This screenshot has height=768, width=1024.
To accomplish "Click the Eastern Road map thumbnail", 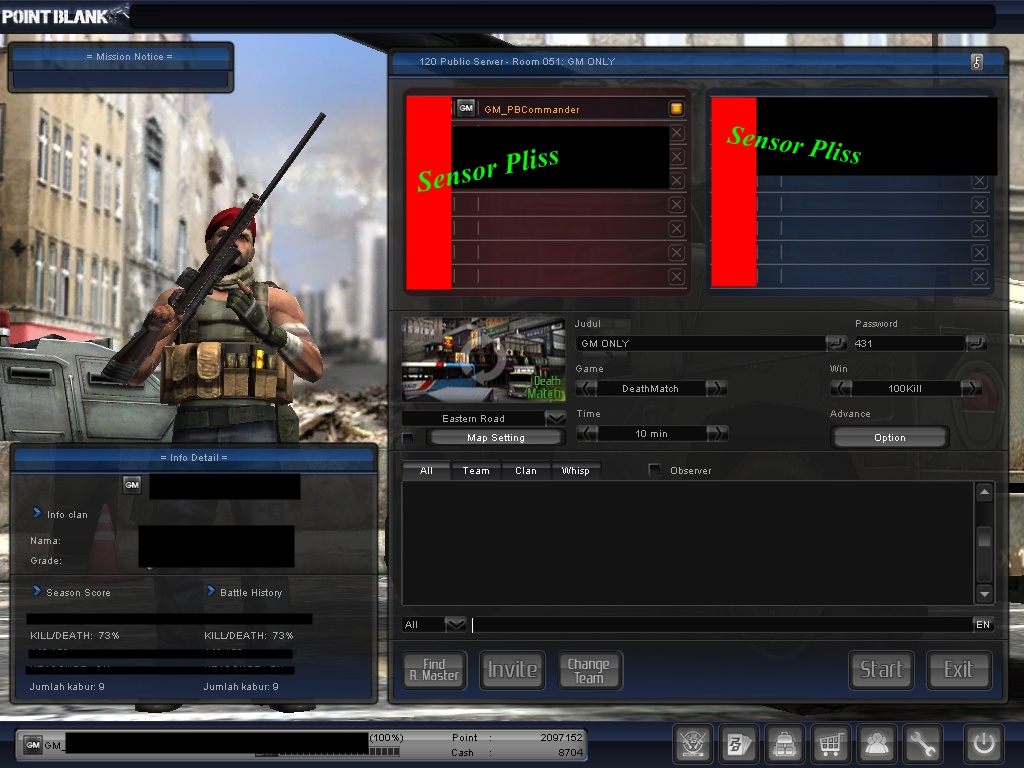I will point(483,360).
